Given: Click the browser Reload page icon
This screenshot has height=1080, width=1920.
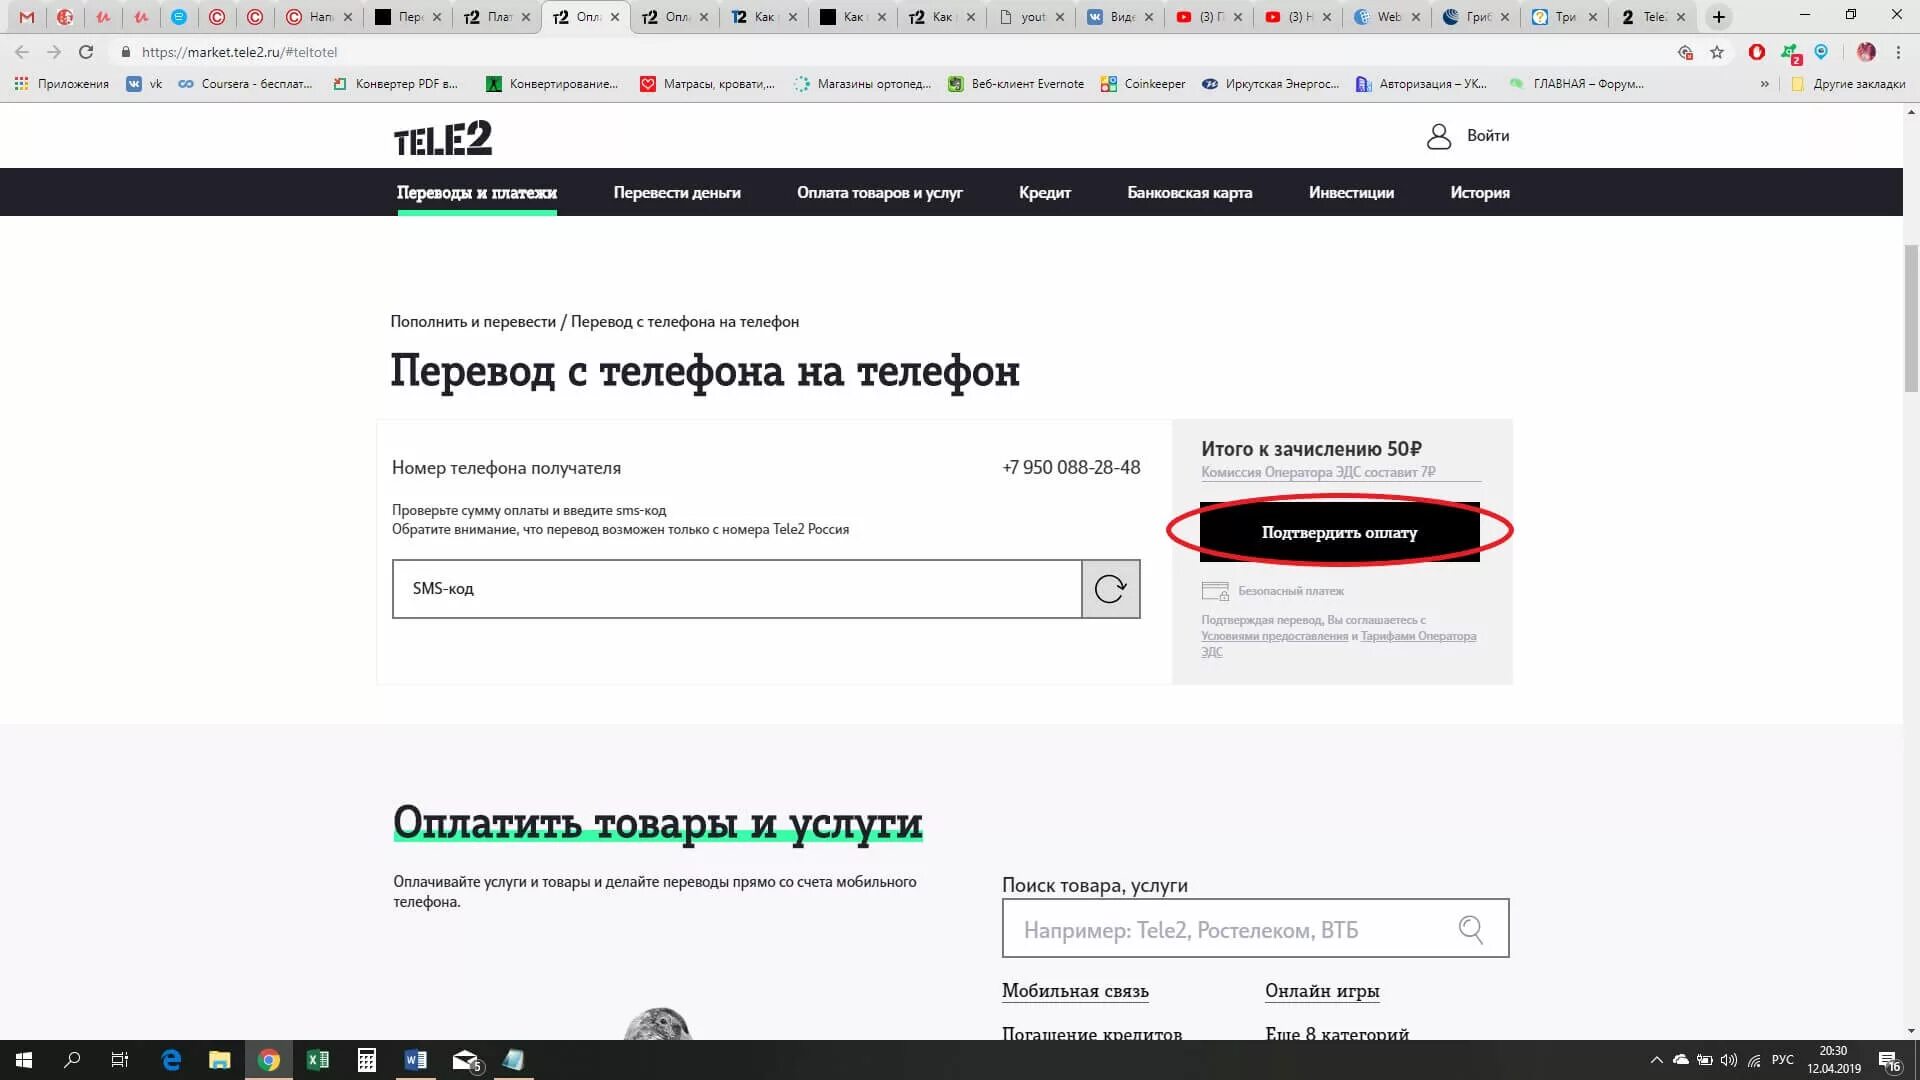Looking at the screenshot, I should pyautogui.click(x=86, y=52).
